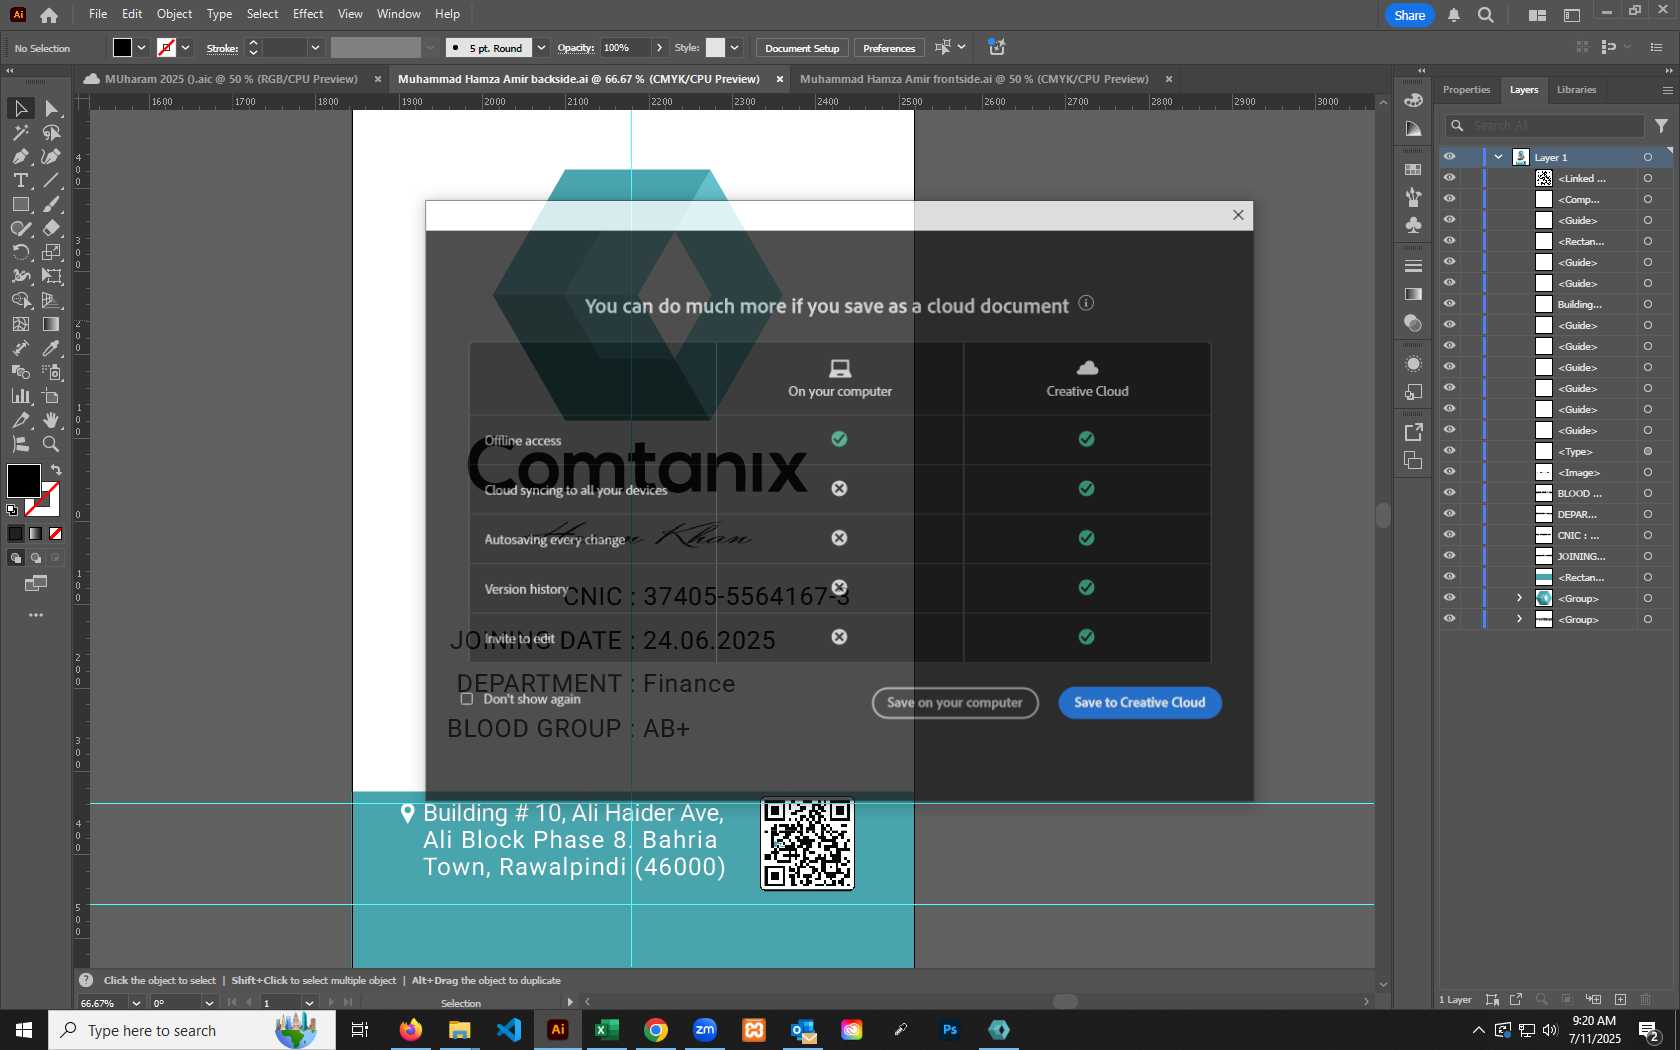Choose the Magic Wand tool
The height and width of the screenshot is (1050, 1680).
(x=20, y=132)
